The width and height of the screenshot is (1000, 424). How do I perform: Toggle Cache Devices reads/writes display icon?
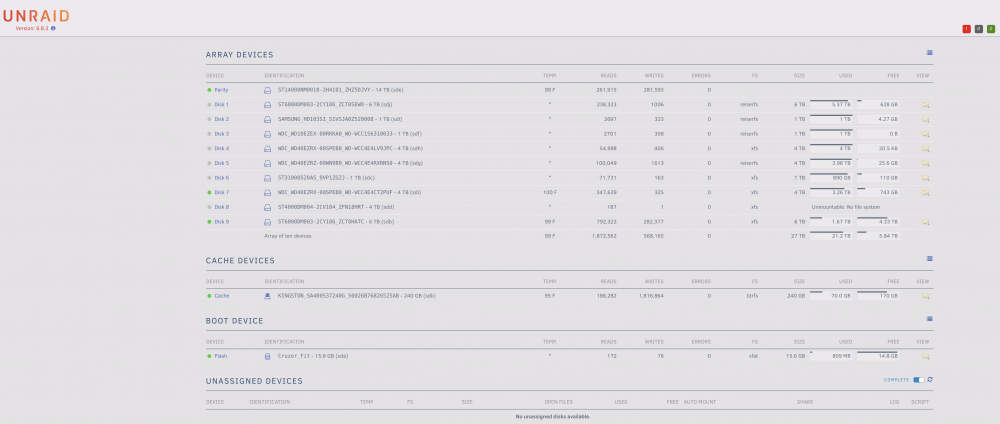[929, 259]
